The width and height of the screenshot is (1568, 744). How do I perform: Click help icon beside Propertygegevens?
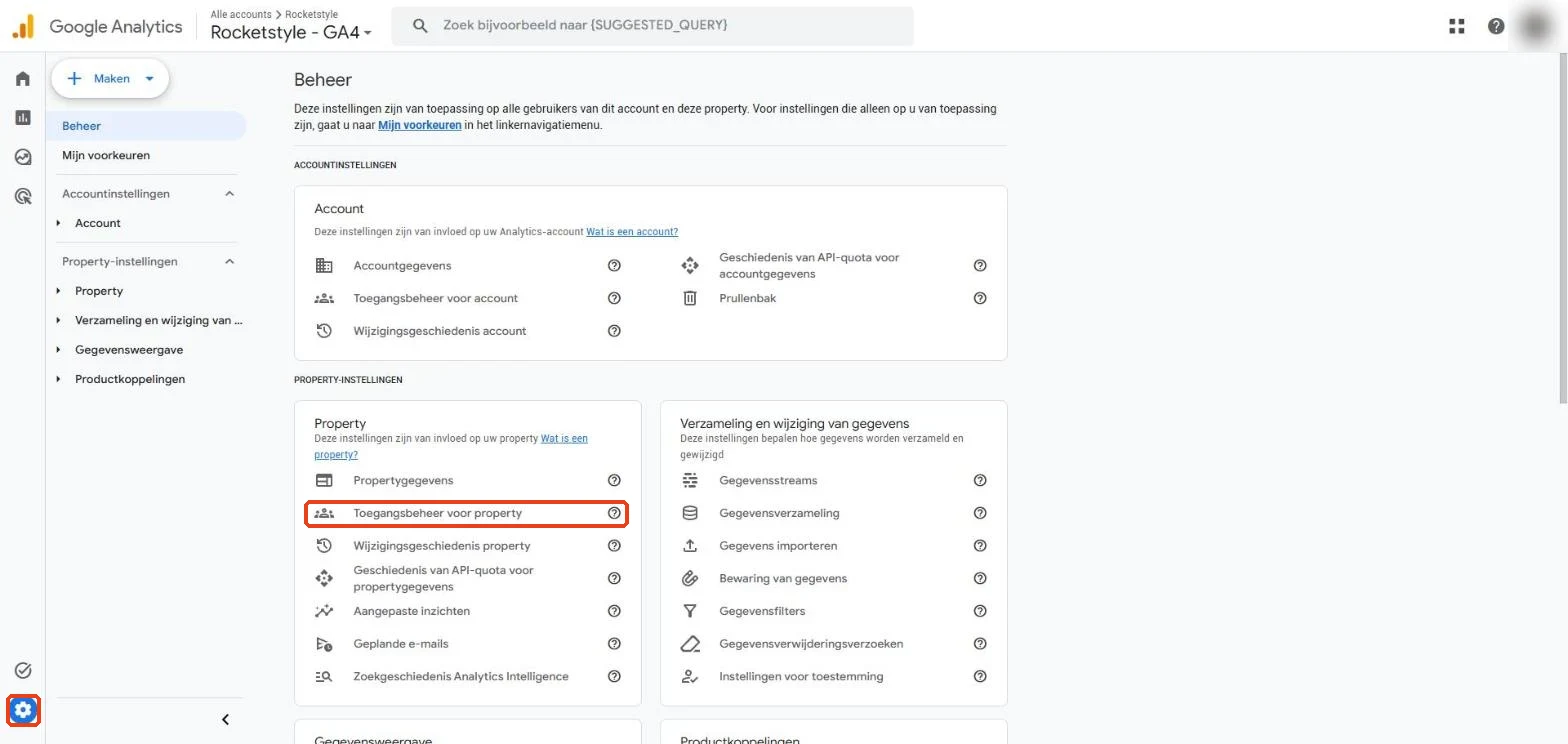click(614, 481)
